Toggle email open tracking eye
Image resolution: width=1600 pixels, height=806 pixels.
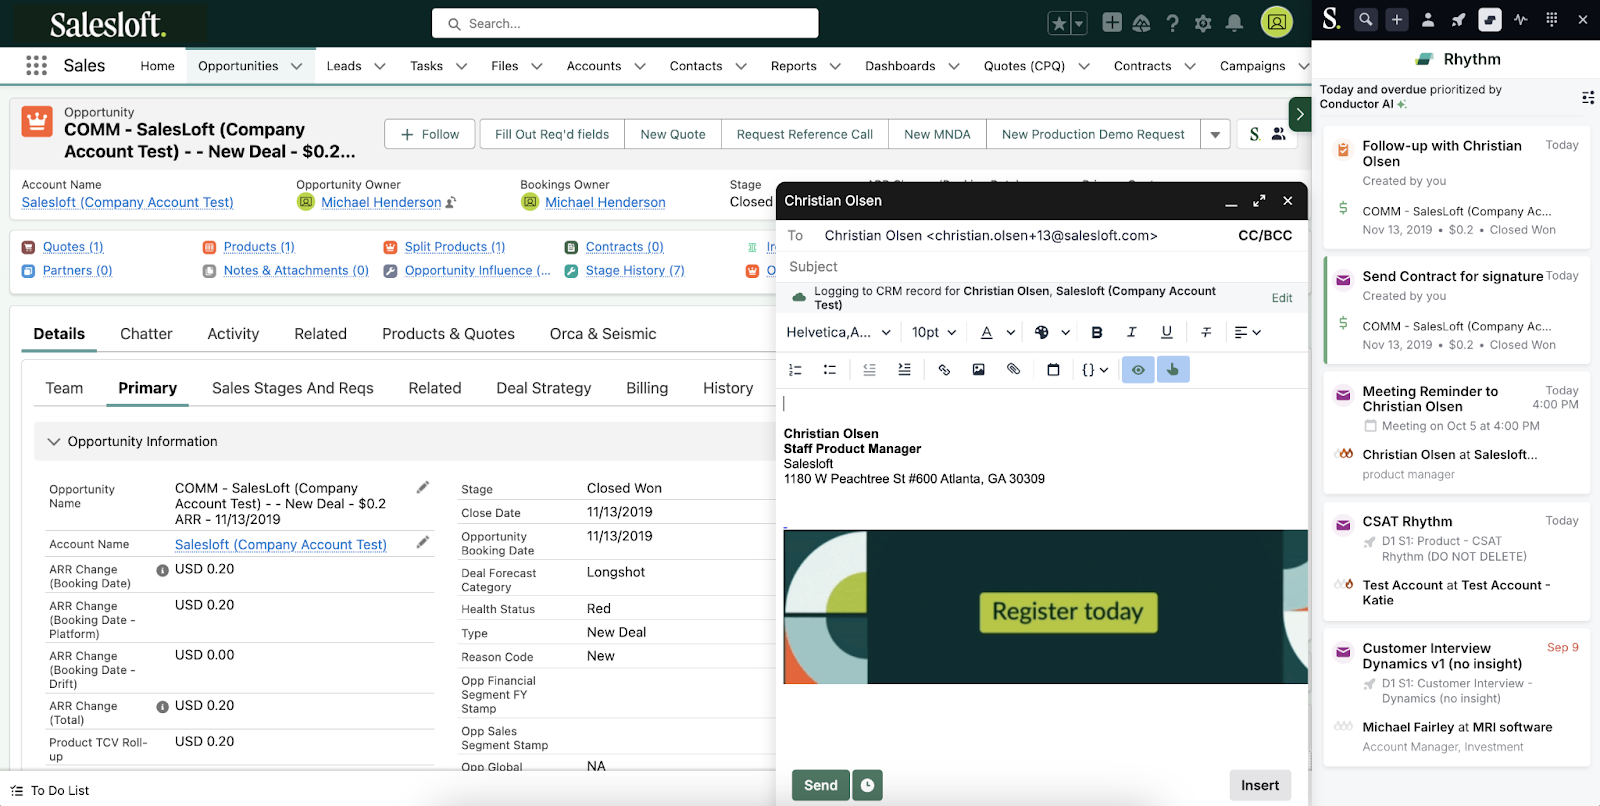coord(1138,370)
